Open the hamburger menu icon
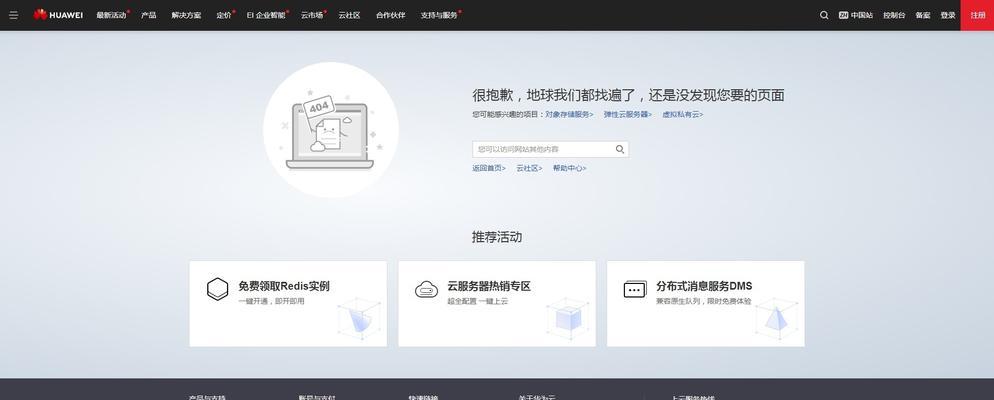This screenshot has width=994, height=400. click(13, 15)
